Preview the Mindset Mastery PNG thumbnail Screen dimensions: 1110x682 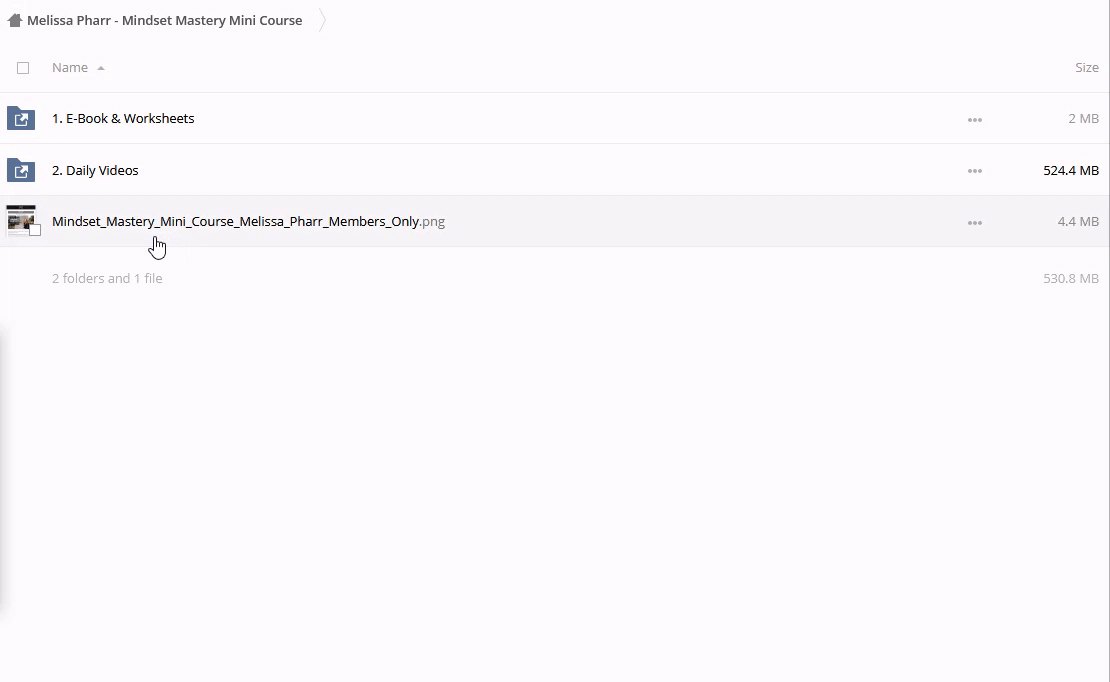pyautogui.click(x=20, y=219)
